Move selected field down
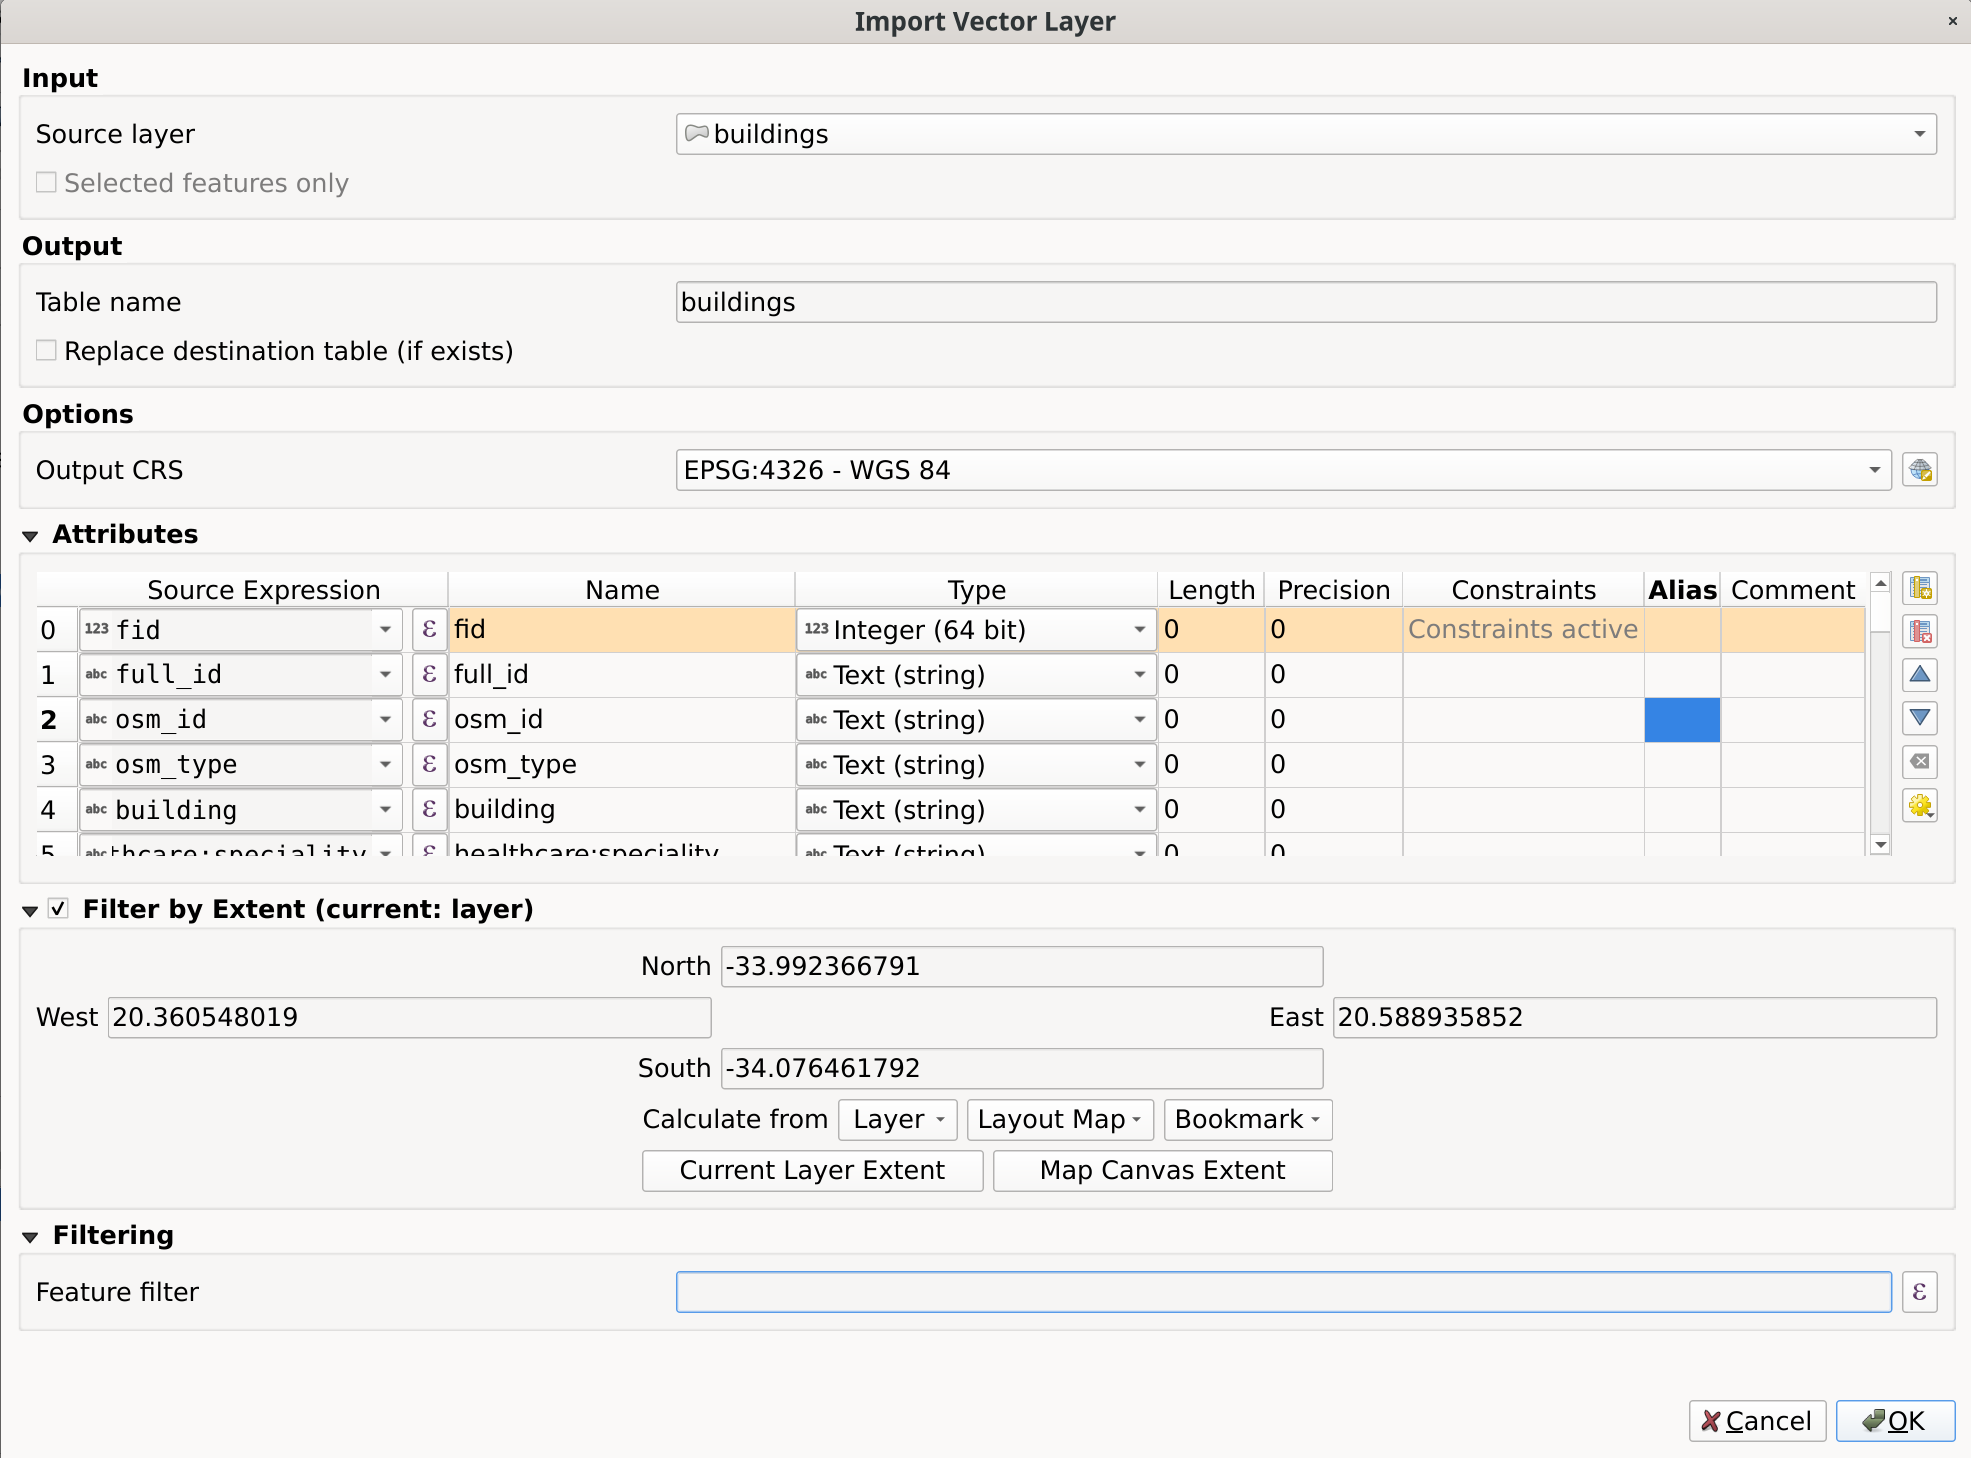This screenshot has height=1458, width=1971. (1919, 718)
